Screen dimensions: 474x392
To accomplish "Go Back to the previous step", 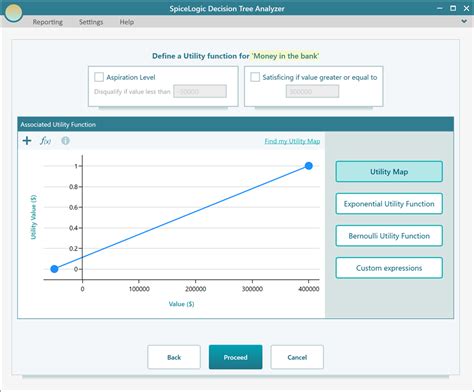I will click(174, 357).
